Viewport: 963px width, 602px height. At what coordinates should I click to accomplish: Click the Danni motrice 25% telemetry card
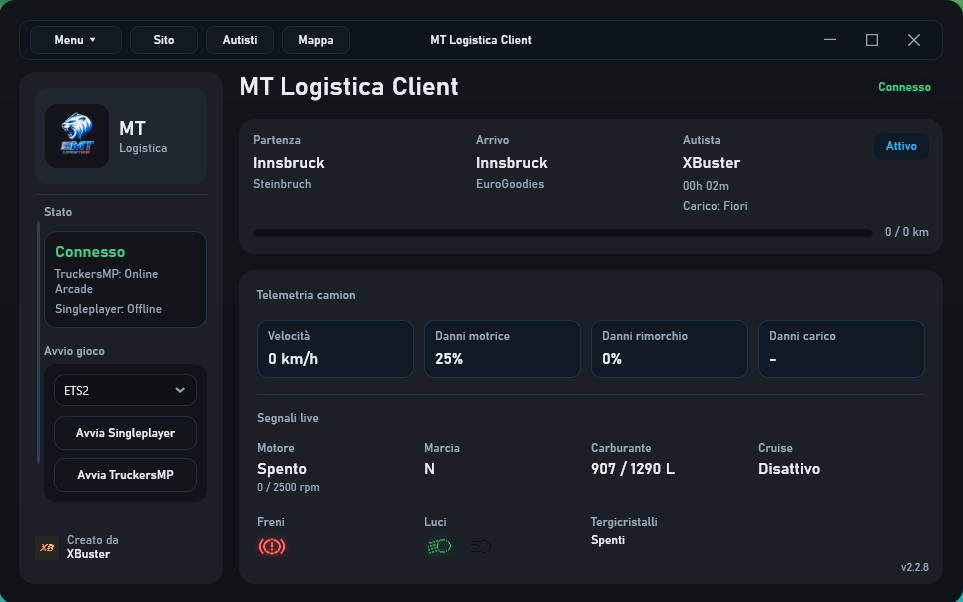click(x=502, y=348)
